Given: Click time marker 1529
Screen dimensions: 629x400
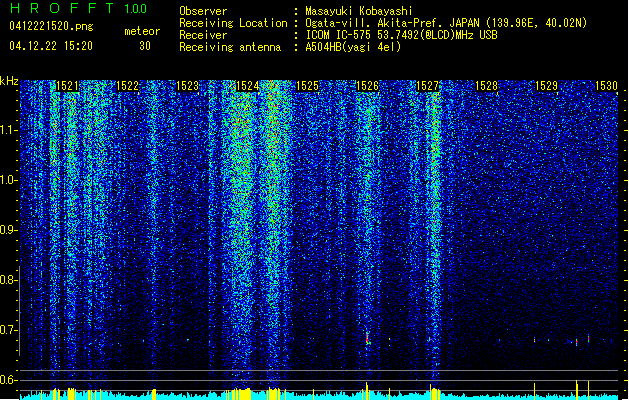Looking at the screenshot, I should 547,86.
